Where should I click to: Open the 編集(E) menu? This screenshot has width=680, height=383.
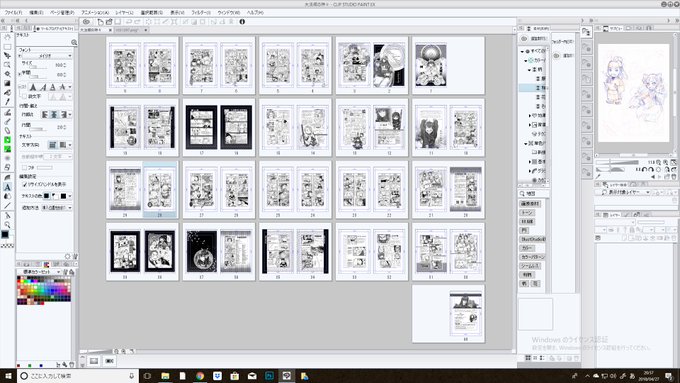(36, 13)
